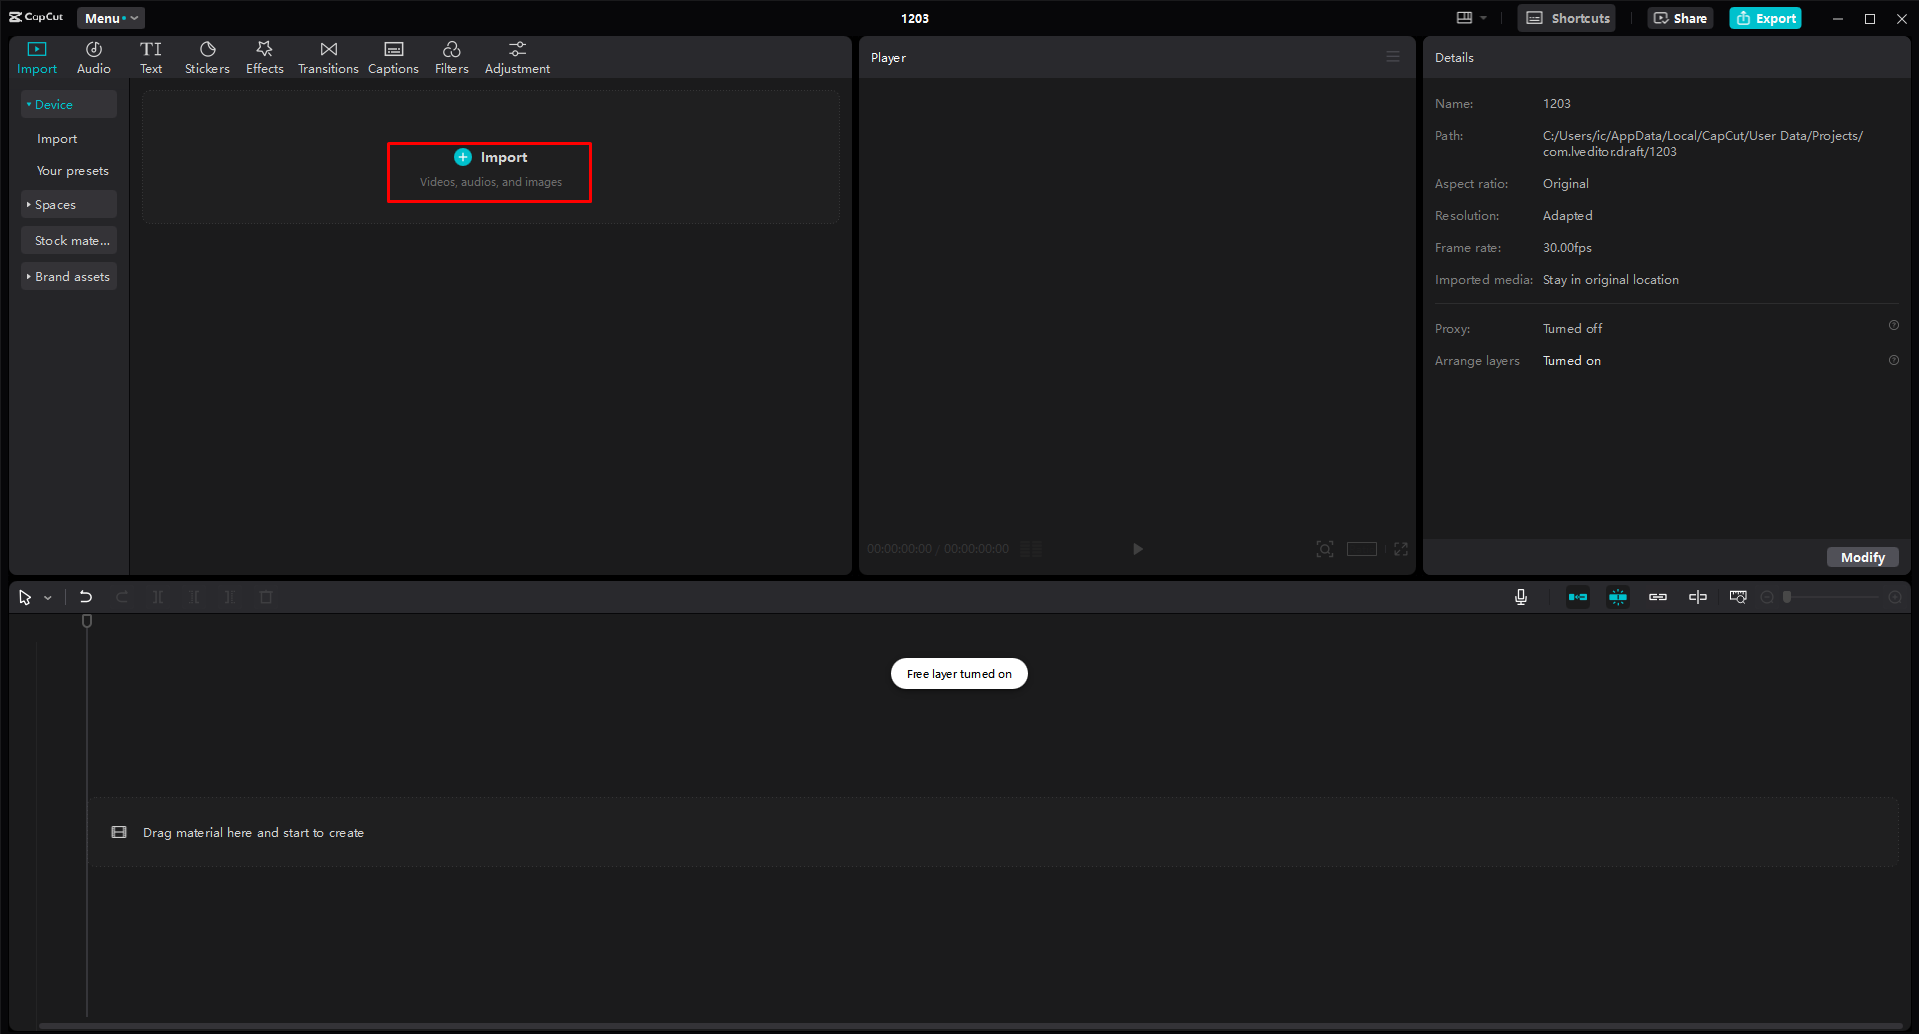Viewport: 1919px width, 1034px height.
Task: Click the Split clip icon
Action: 158,597
